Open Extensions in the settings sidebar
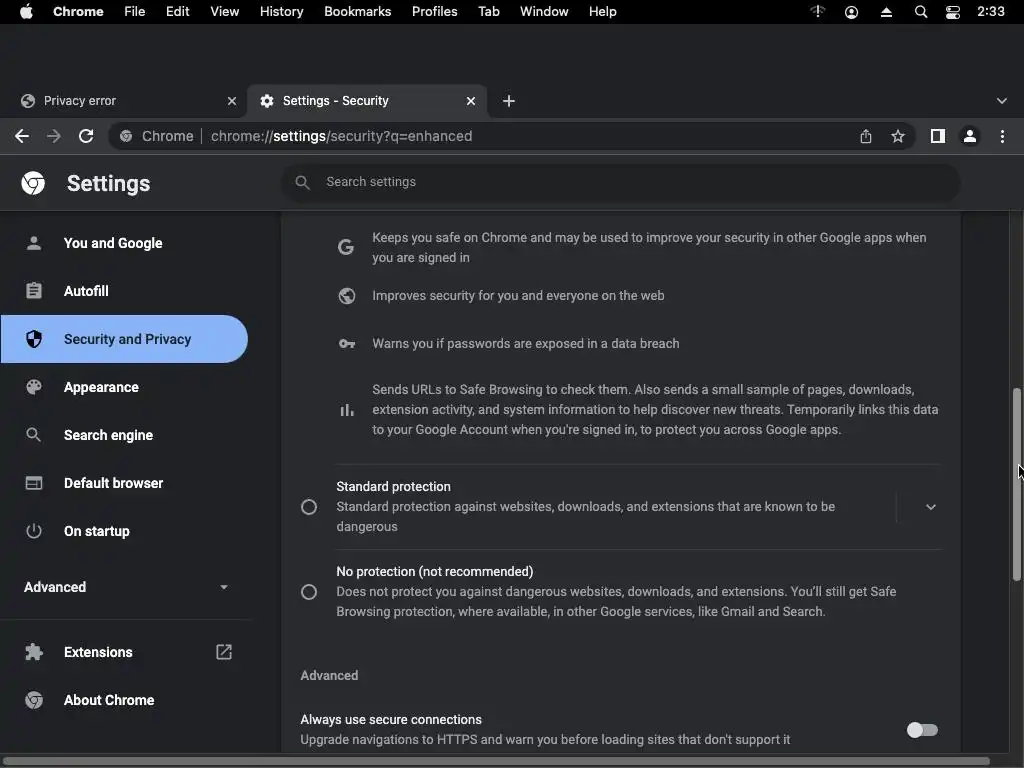 tap(98, 652)
